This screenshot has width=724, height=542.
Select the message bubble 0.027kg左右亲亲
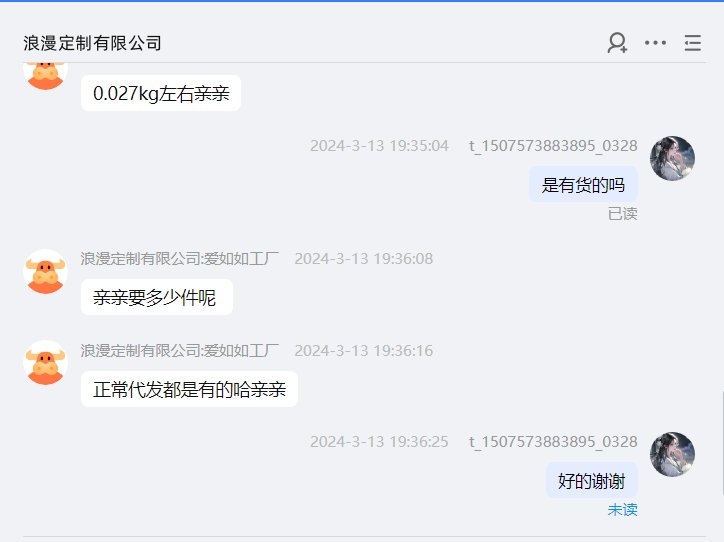click(161, 93)
